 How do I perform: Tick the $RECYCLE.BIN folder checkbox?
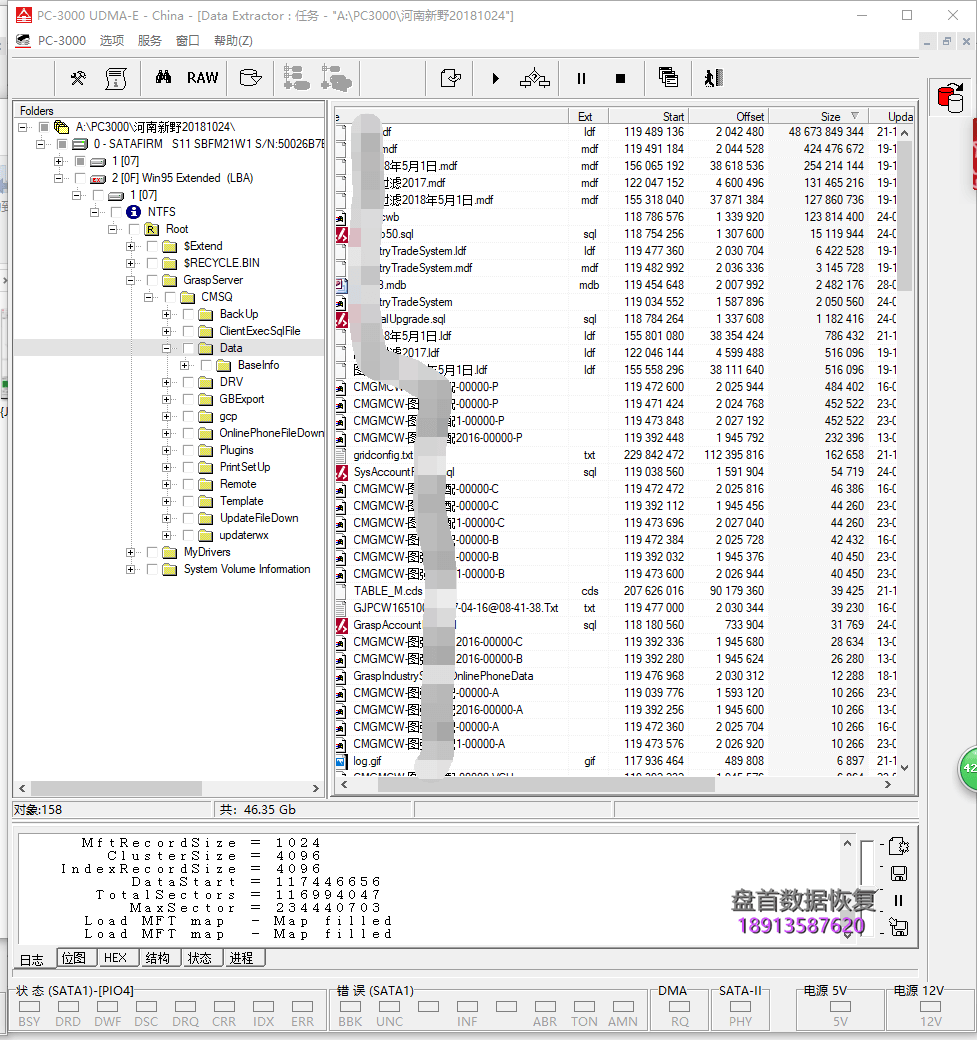152,263
